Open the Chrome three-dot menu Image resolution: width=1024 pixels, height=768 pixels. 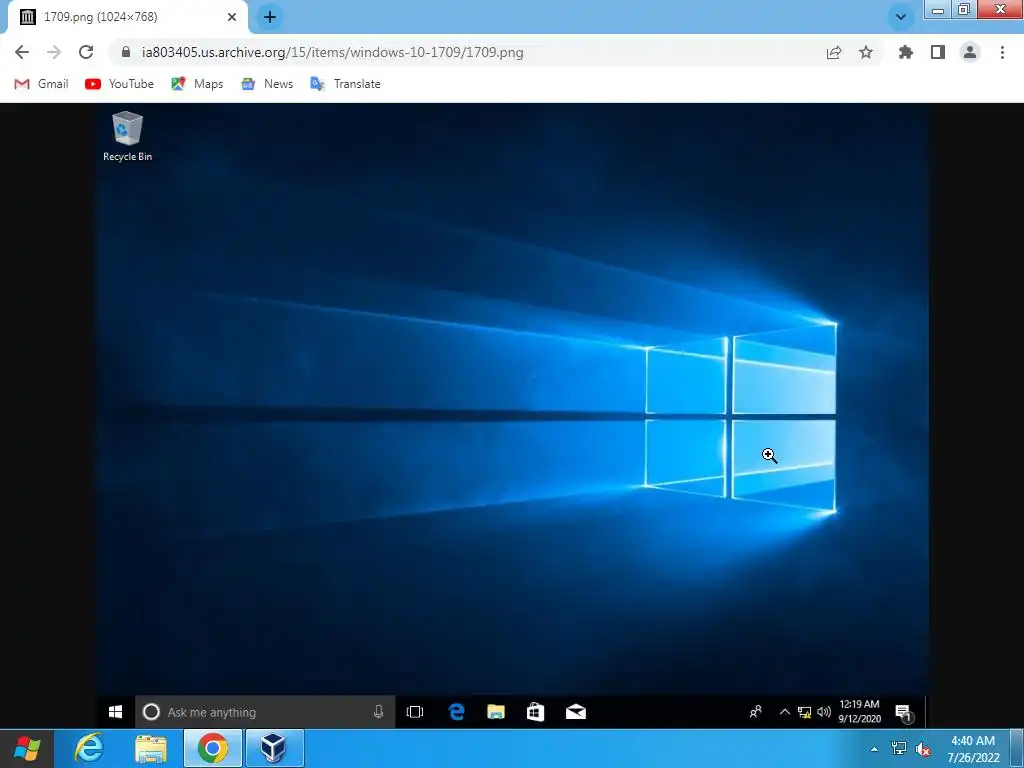point(1002,52)
